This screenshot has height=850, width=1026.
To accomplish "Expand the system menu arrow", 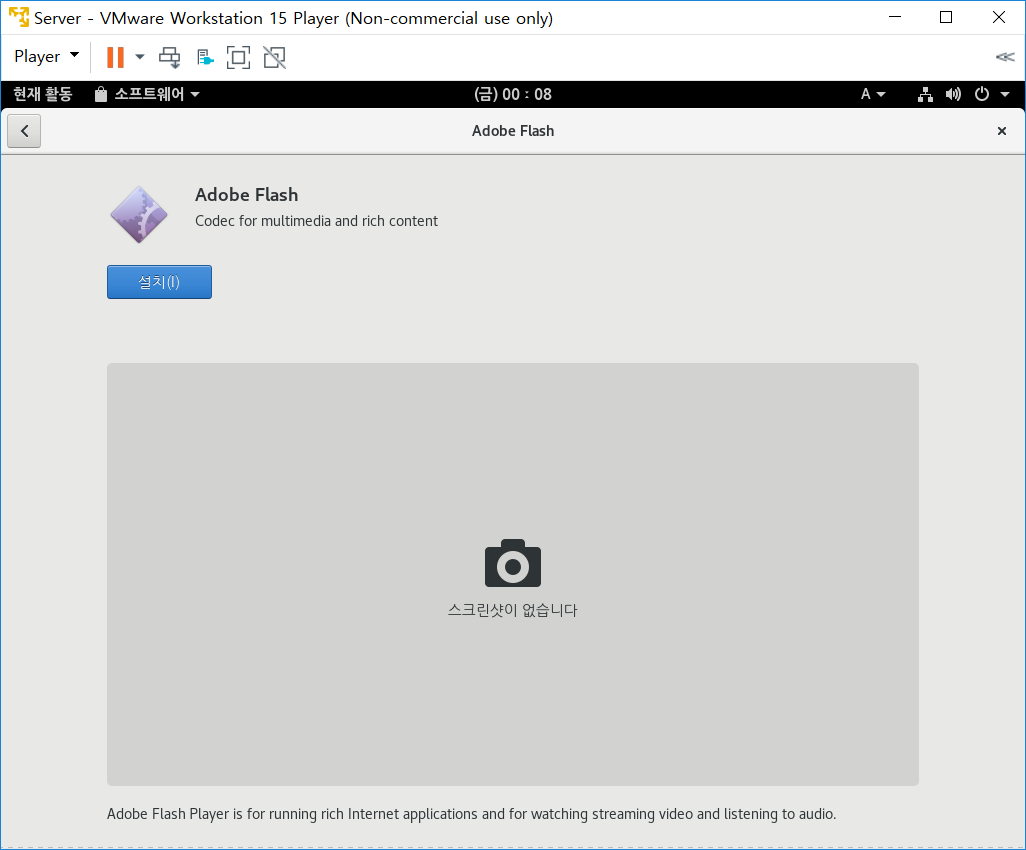I will [1005, 94].
